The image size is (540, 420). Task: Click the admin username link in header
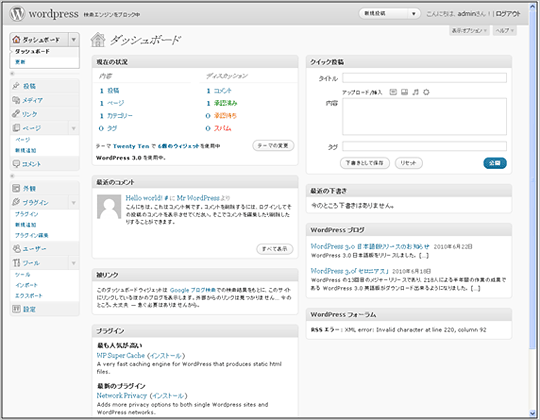point(467,14)
